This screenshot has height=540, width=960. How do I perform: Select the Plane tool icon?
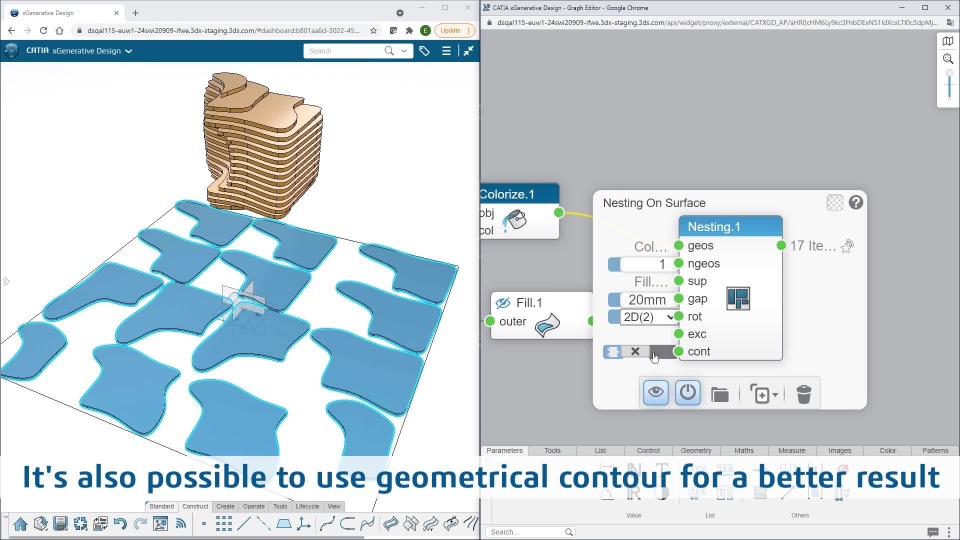[x=283, y=523]
